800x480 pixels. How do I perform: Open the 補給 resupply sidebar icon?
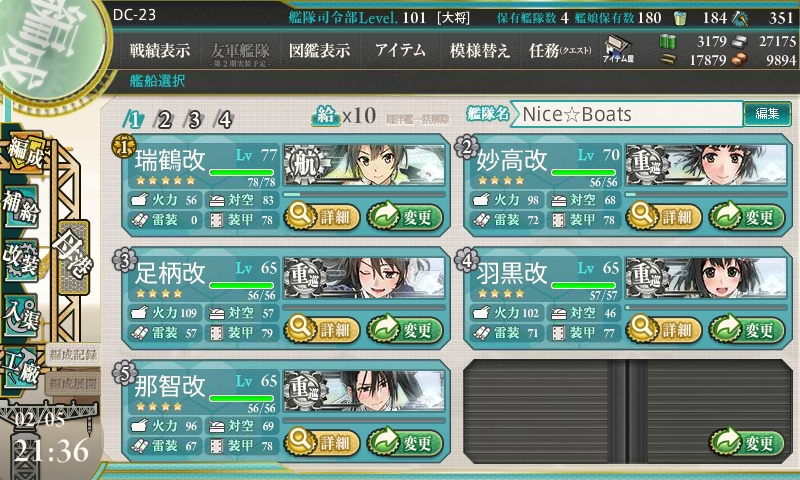point(21,207)
